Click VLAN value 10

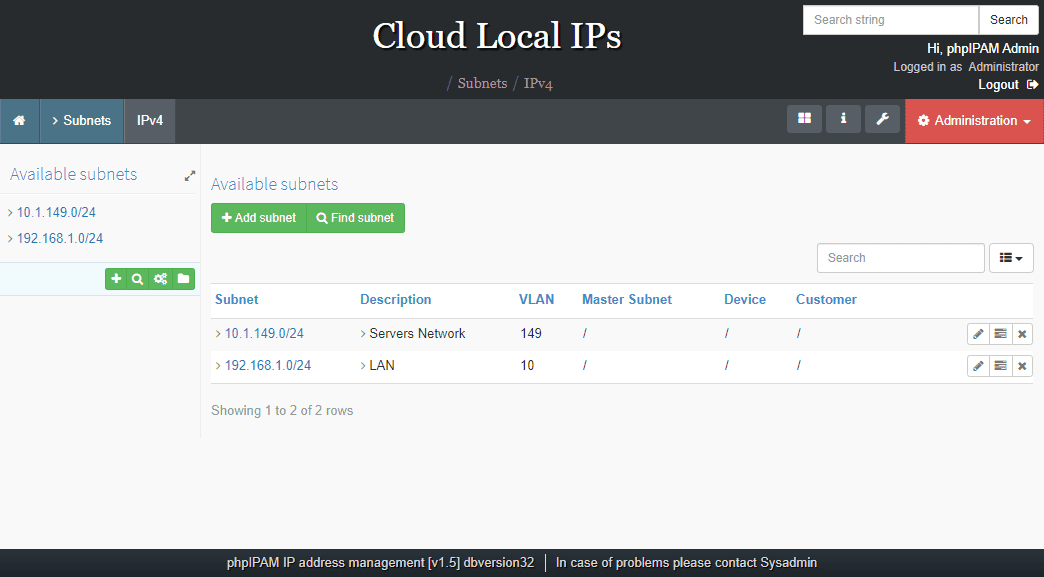527,365
